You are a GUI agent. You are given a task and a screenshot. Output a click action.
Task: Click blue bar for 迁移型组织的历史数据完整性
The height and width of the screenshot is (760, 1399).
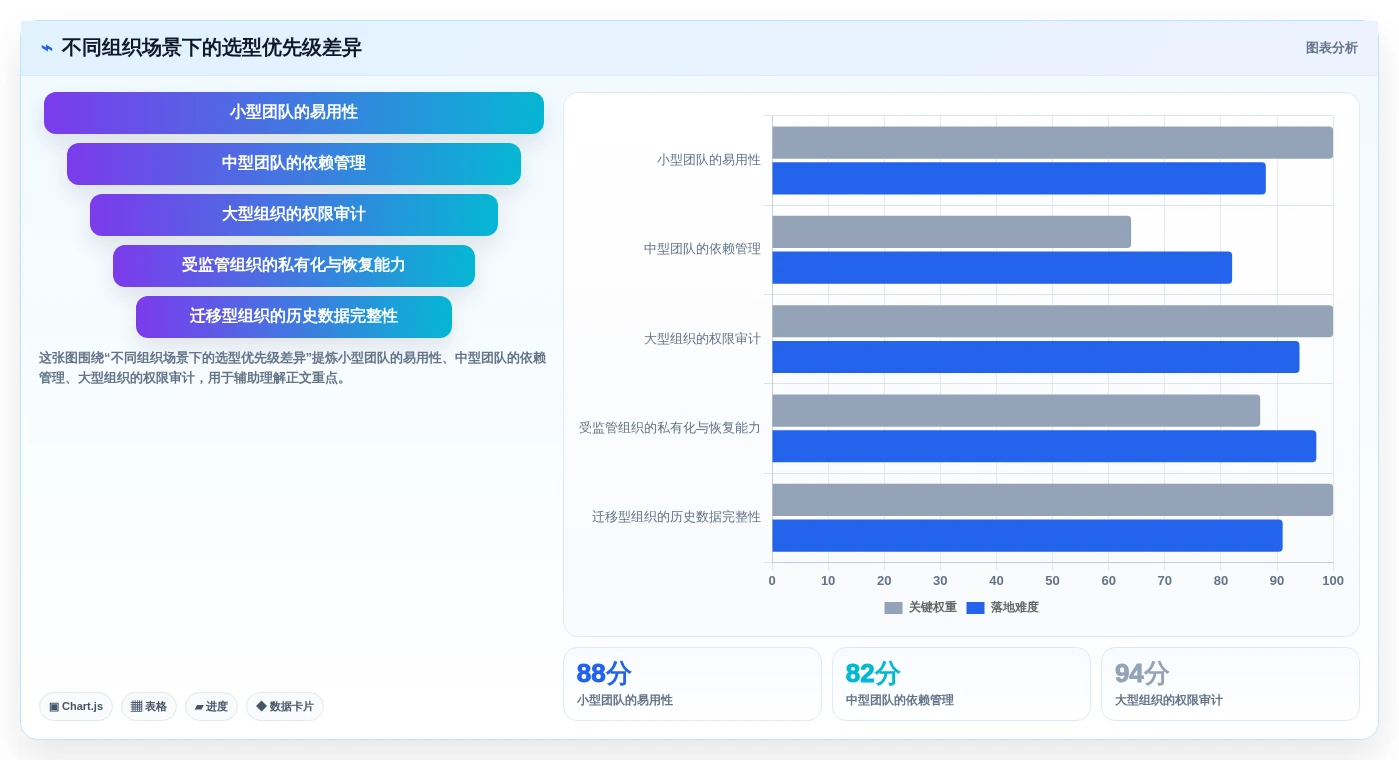[x=1027, y=536]
